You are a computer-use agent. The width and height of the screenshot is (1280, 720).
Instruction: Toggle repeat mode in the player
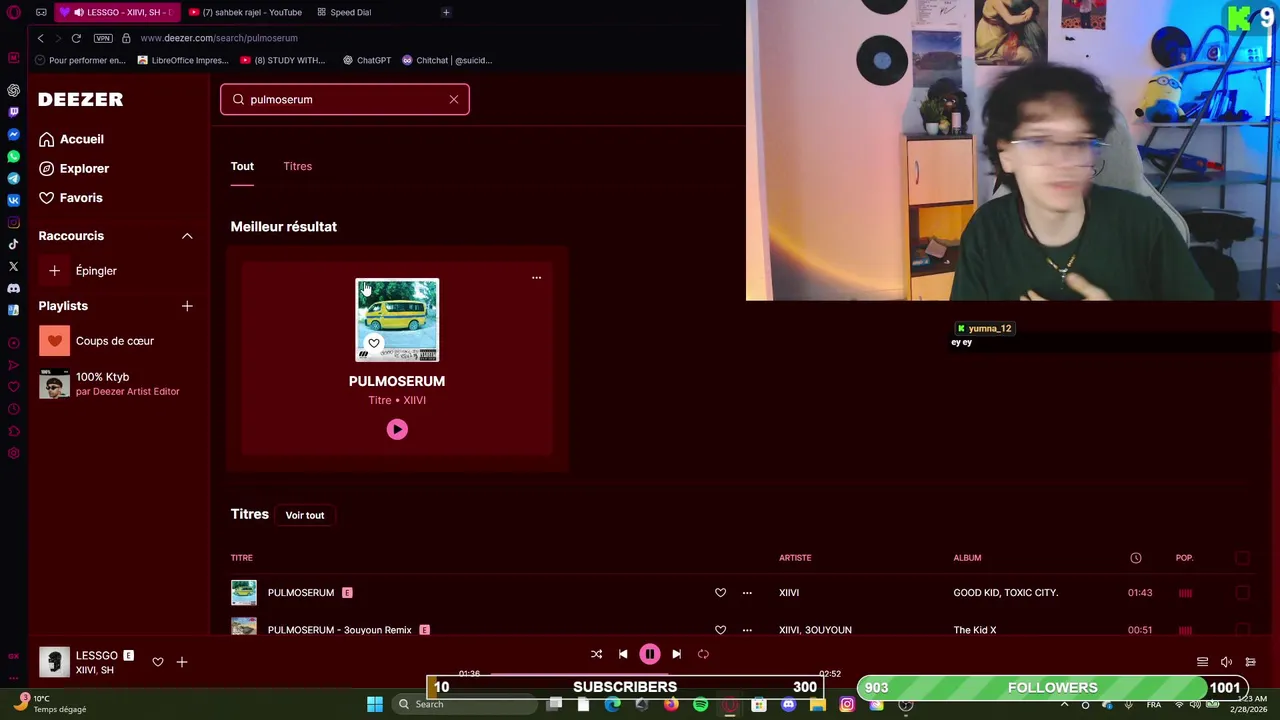click(703, 654)
